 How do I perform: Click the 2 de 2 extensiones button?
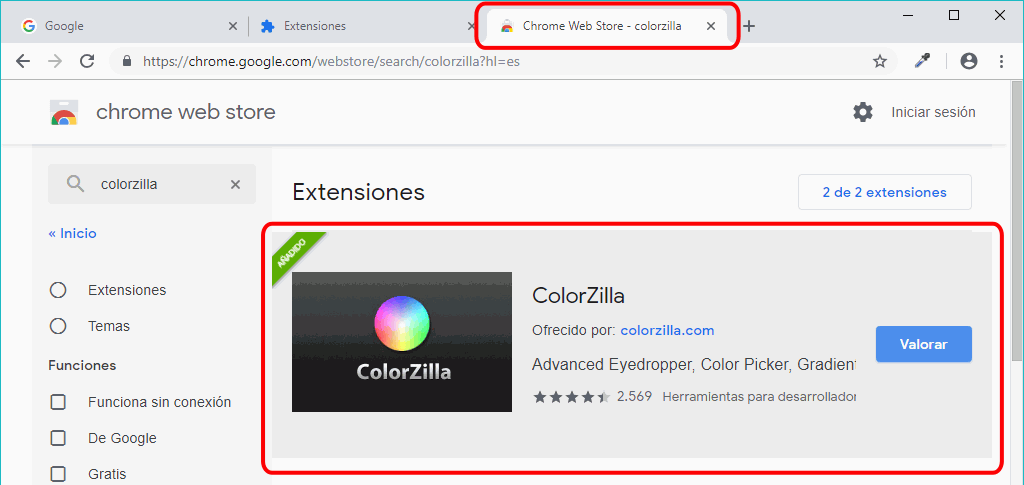pyautogui.click(x=884, y=192)
